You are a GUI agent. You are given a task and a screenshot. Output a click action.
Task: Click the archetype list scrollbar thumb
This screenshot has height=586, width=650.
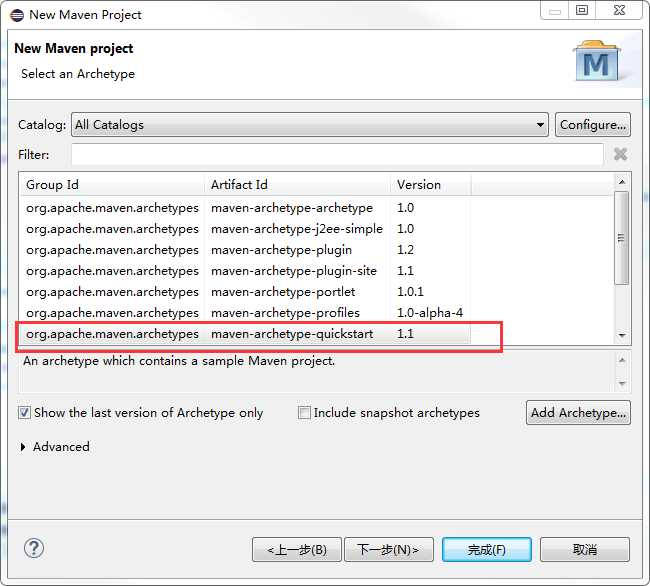pos(622,238)
